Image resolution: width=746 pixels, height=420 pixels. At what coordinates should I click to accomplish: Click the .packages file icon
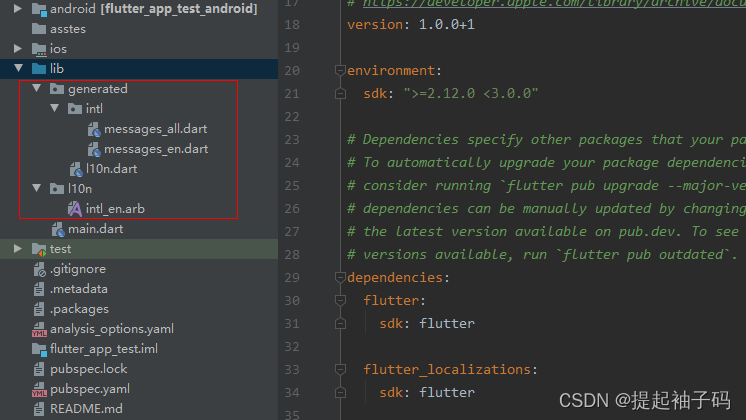pos(39,309)
